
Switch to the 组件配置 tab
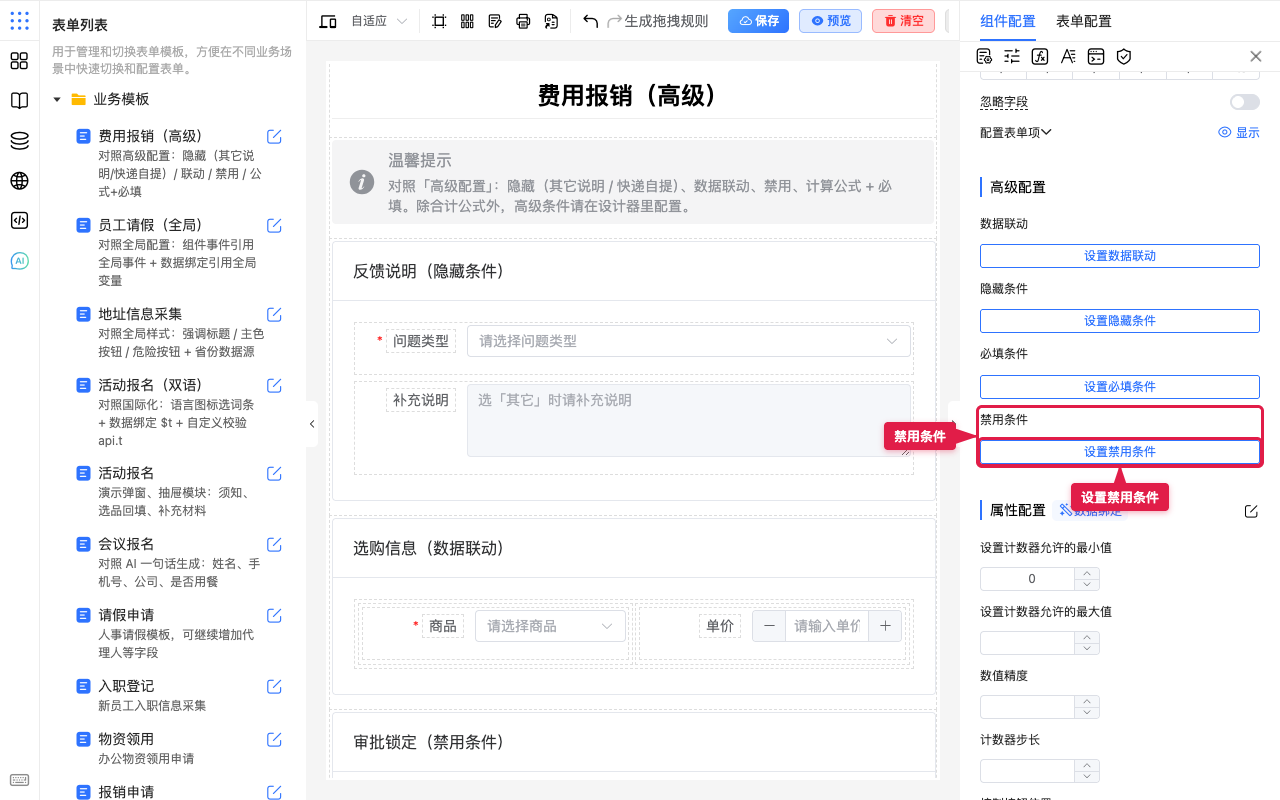pos(1008,21)
